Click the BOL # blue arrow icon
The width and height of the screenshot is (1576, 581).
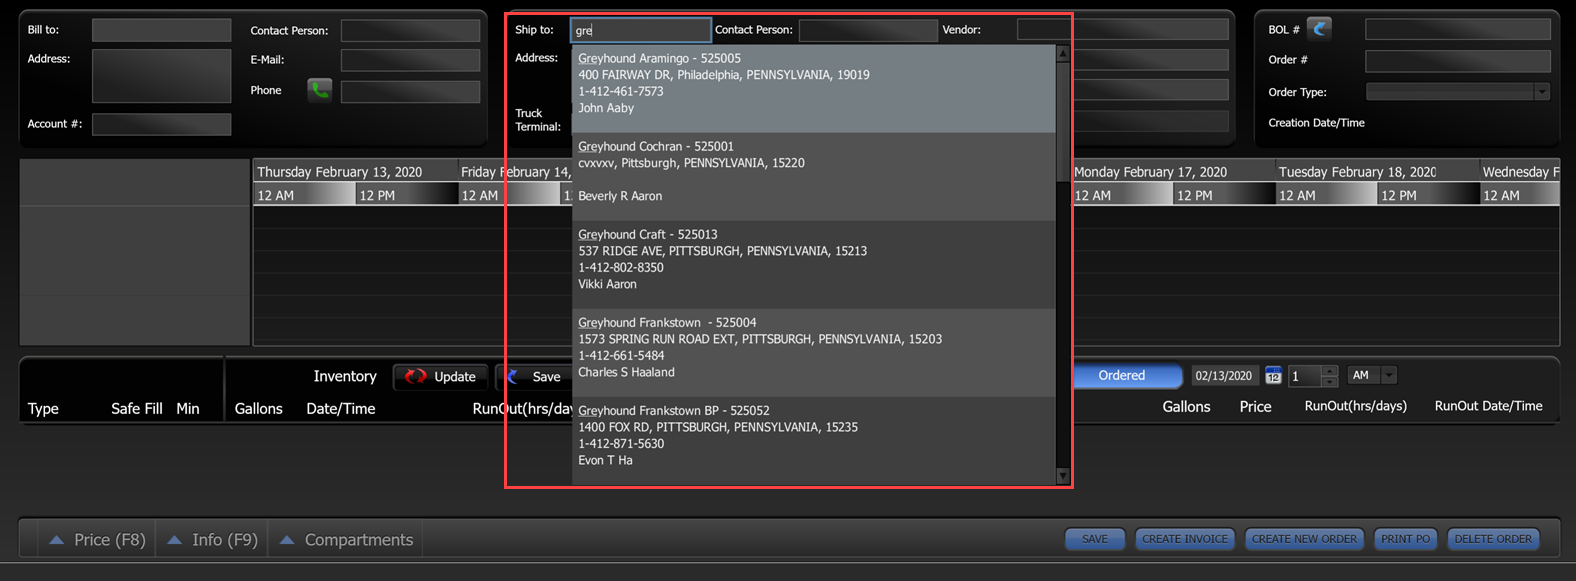coord(1320,29)
